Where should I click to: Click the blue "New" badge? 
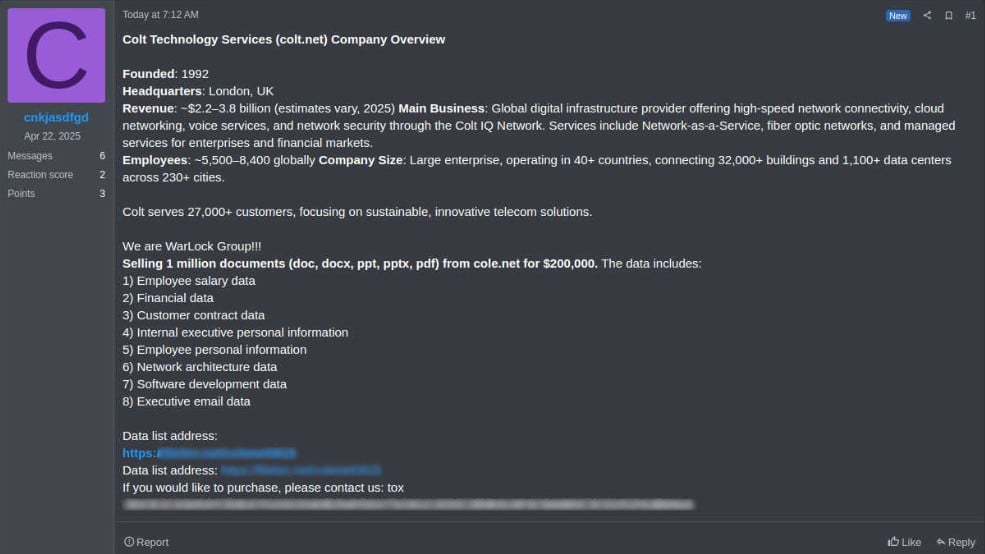click(x=898, y=15)
